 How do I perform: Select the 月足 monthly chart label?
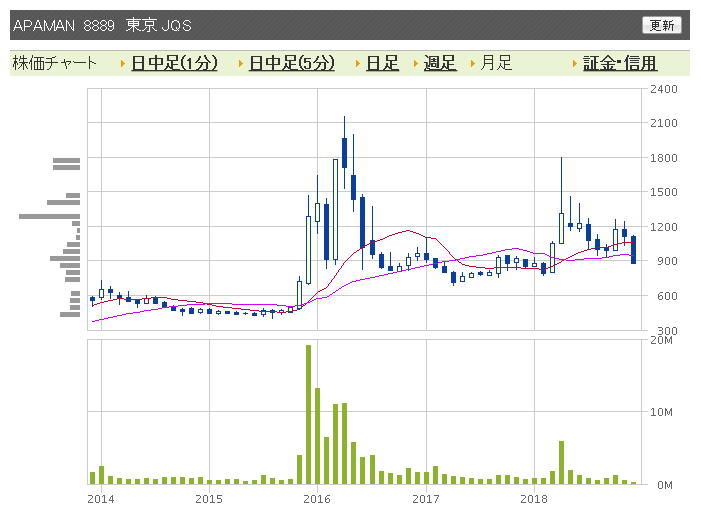pos(496,63)
